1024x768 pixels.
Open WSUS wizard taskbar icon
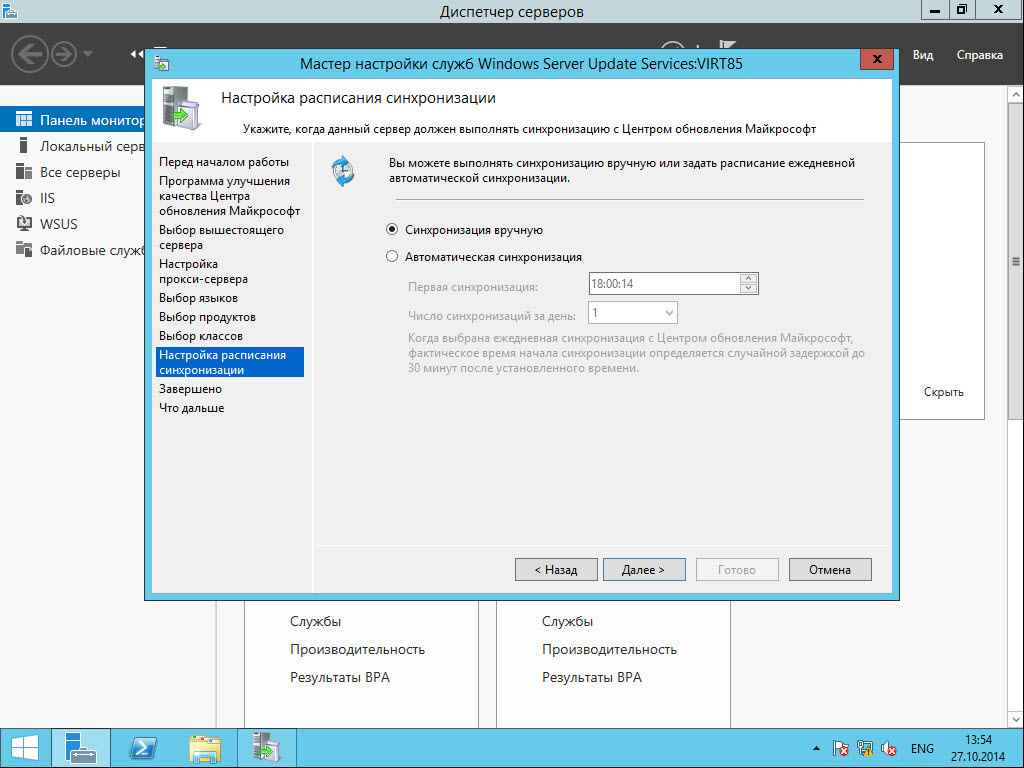(x=266, y=748)
